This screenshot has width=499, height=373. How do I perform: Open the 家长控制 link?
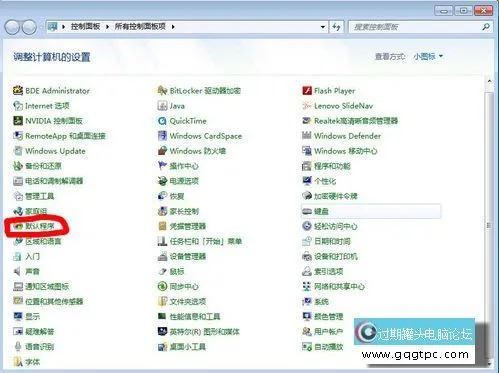pyautogui.click(x=184, y=211)
